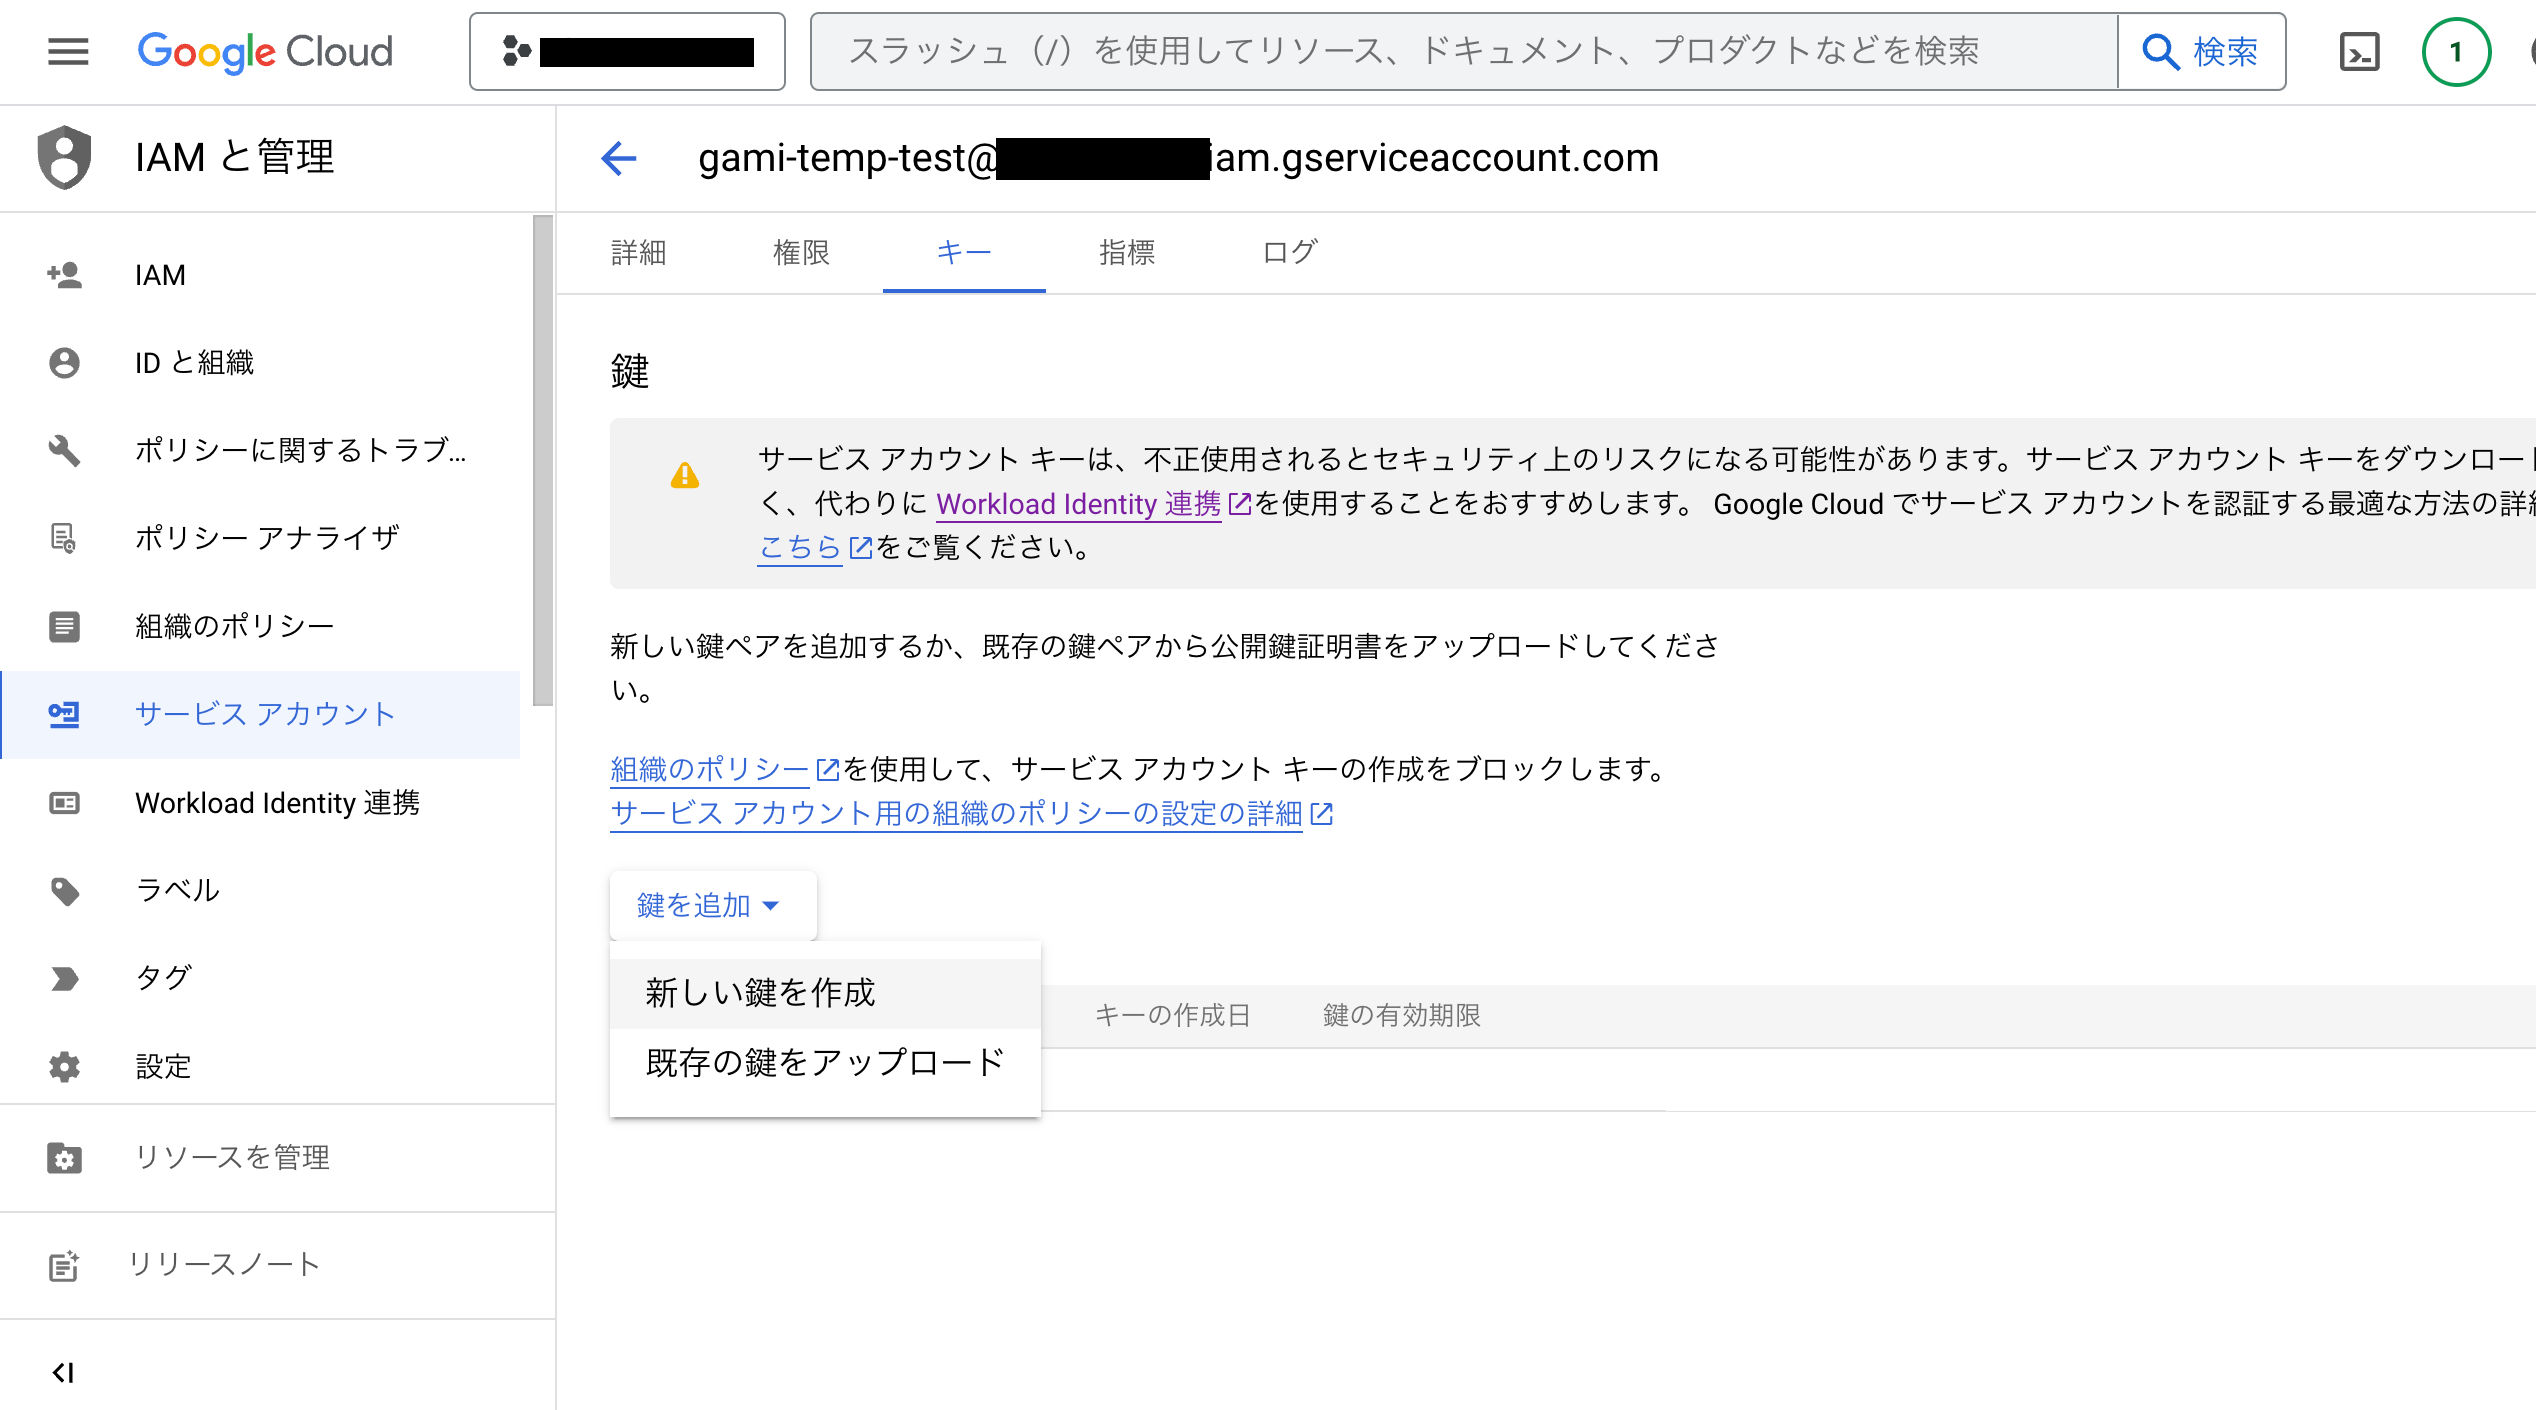Choose 新しい鍵を作成 from the menu
Viewport: 2536px width, 1410px height.
coord(825,993)
